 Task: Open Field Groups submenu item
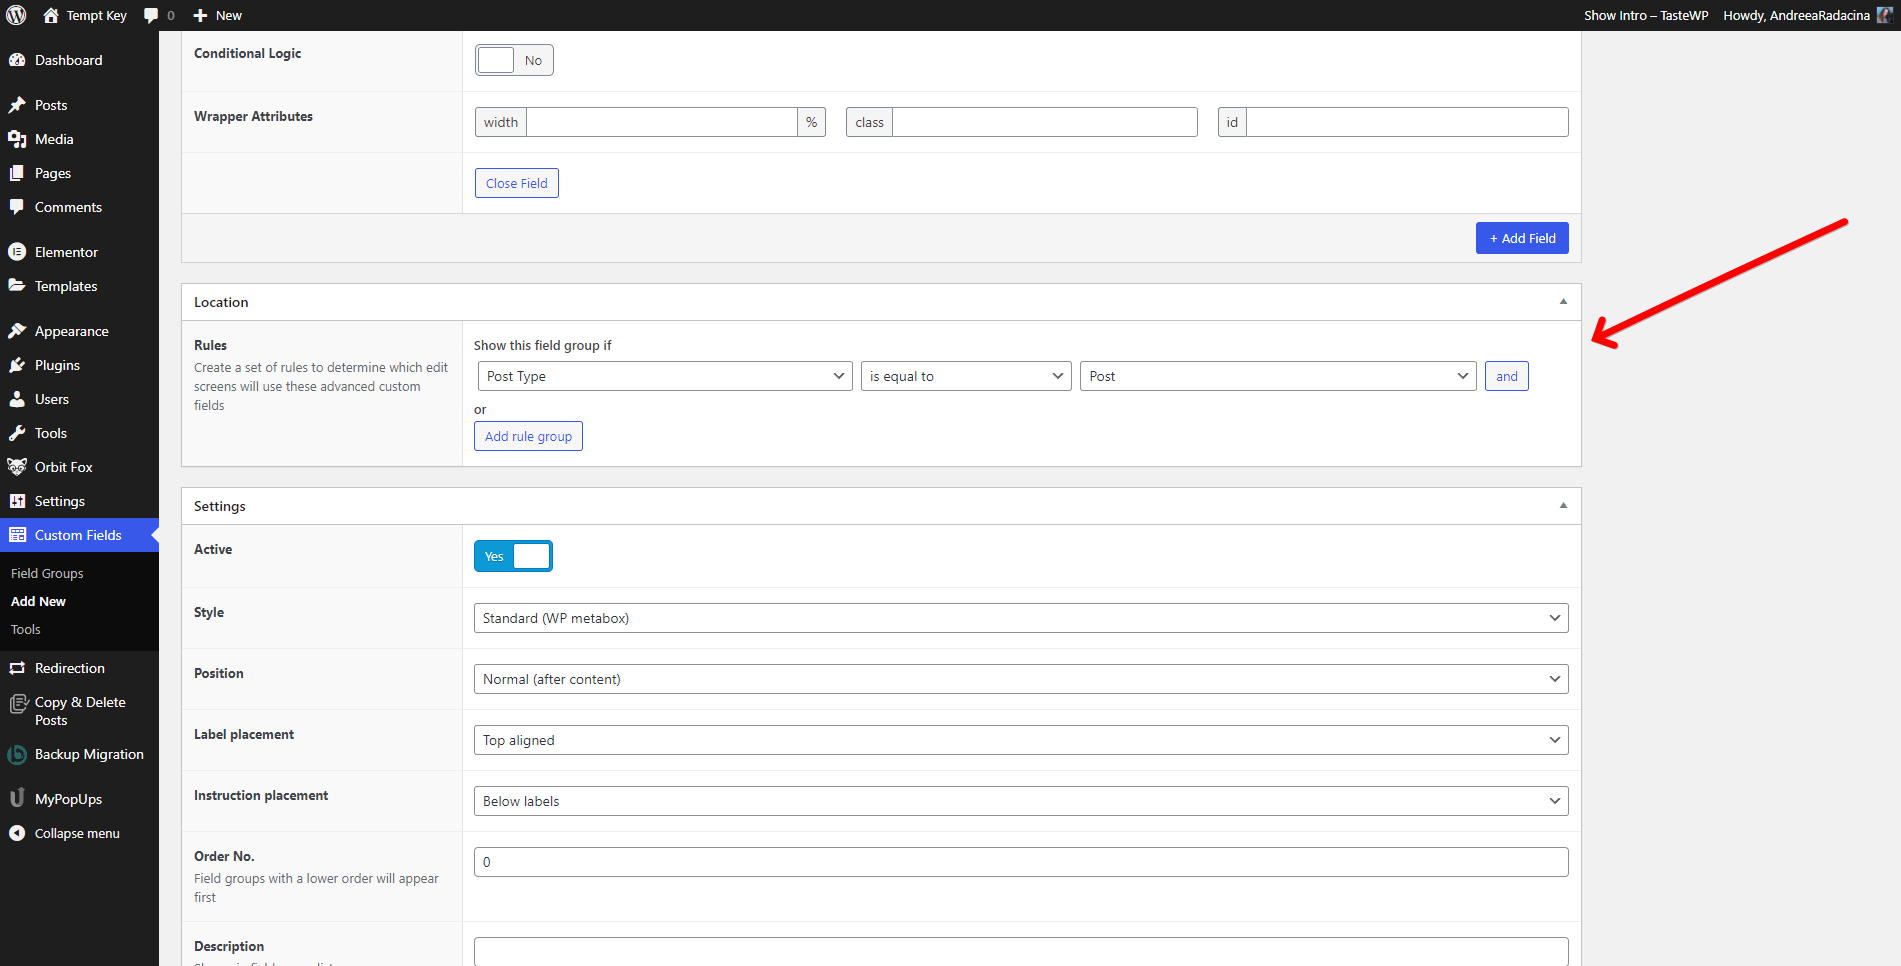tap(47, 573)
